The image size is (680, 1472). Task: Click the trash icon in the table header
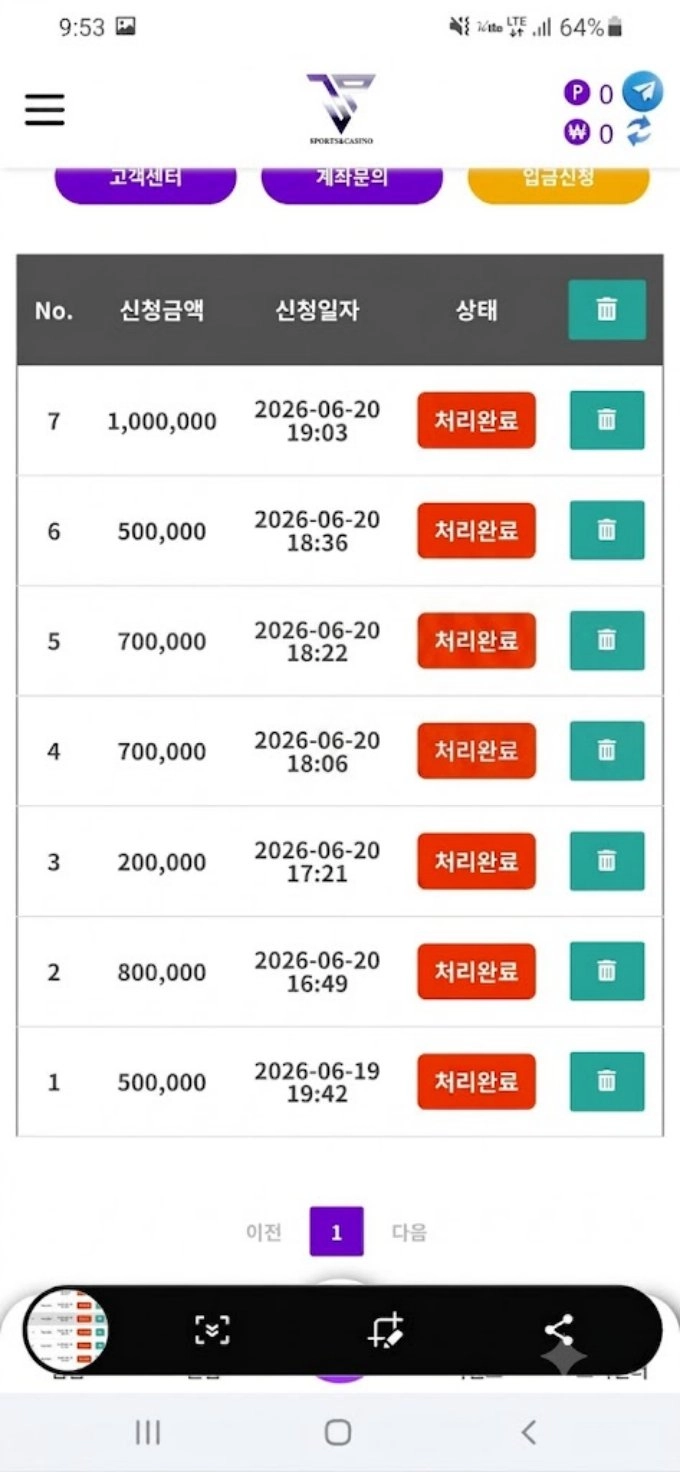pyautogui.click(x=607, y=310)
